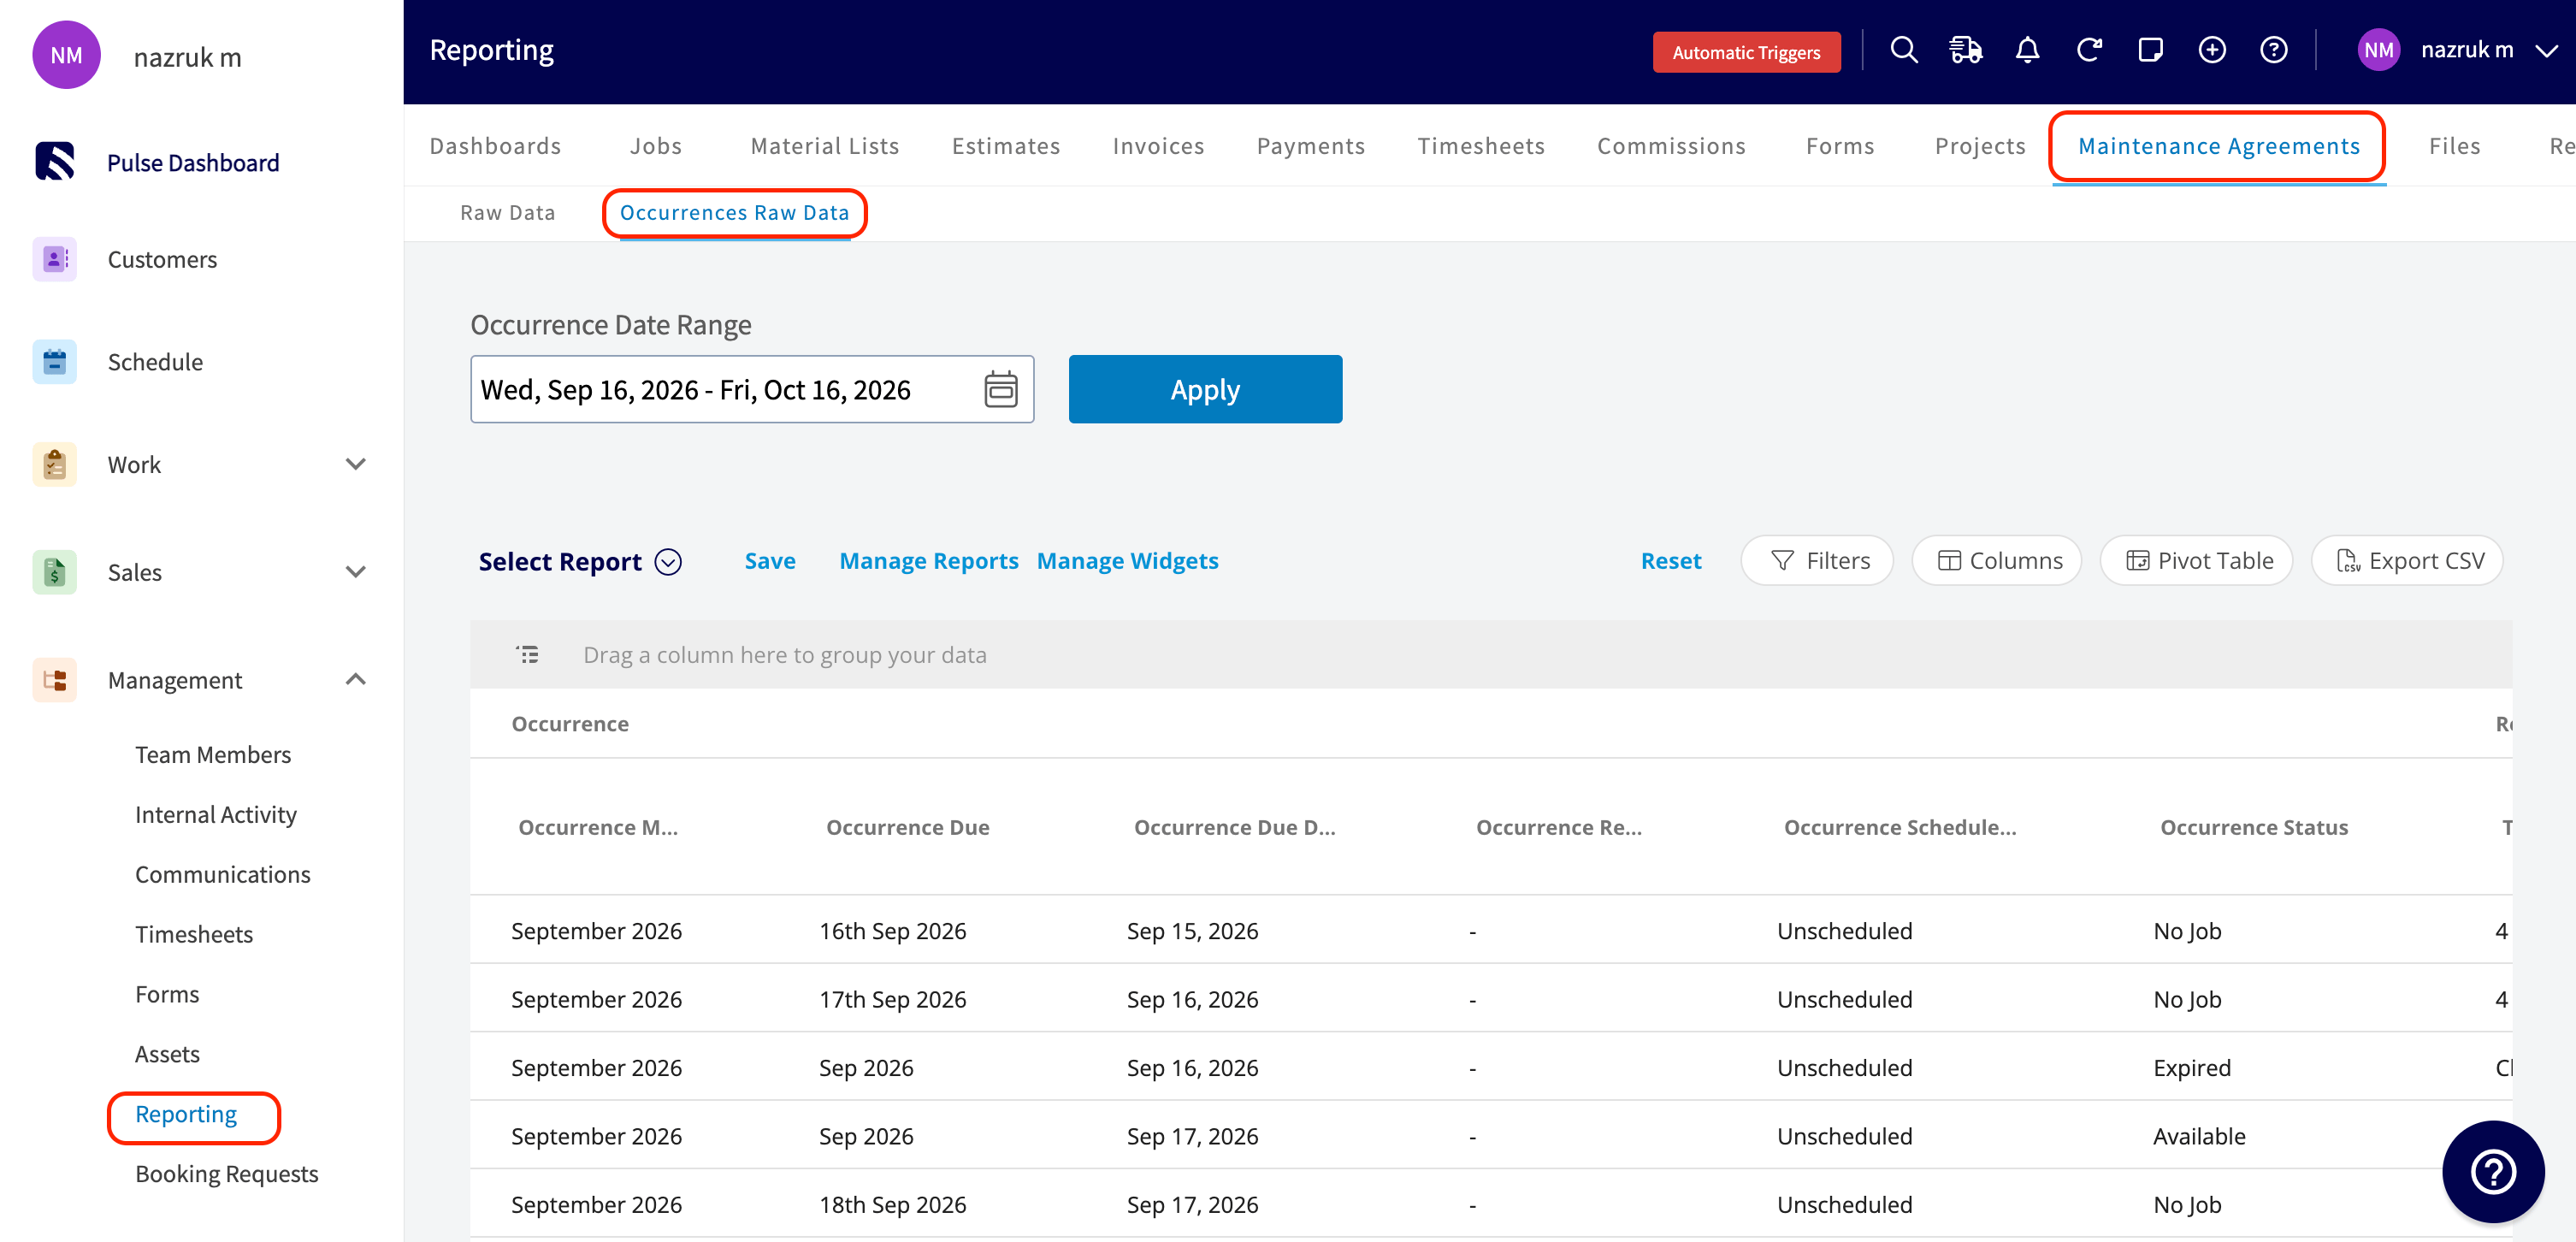2576x1242 pixels.
Task: Open Reporting in sidebar
Action: pyautogui.click(x=186, y=1114)
